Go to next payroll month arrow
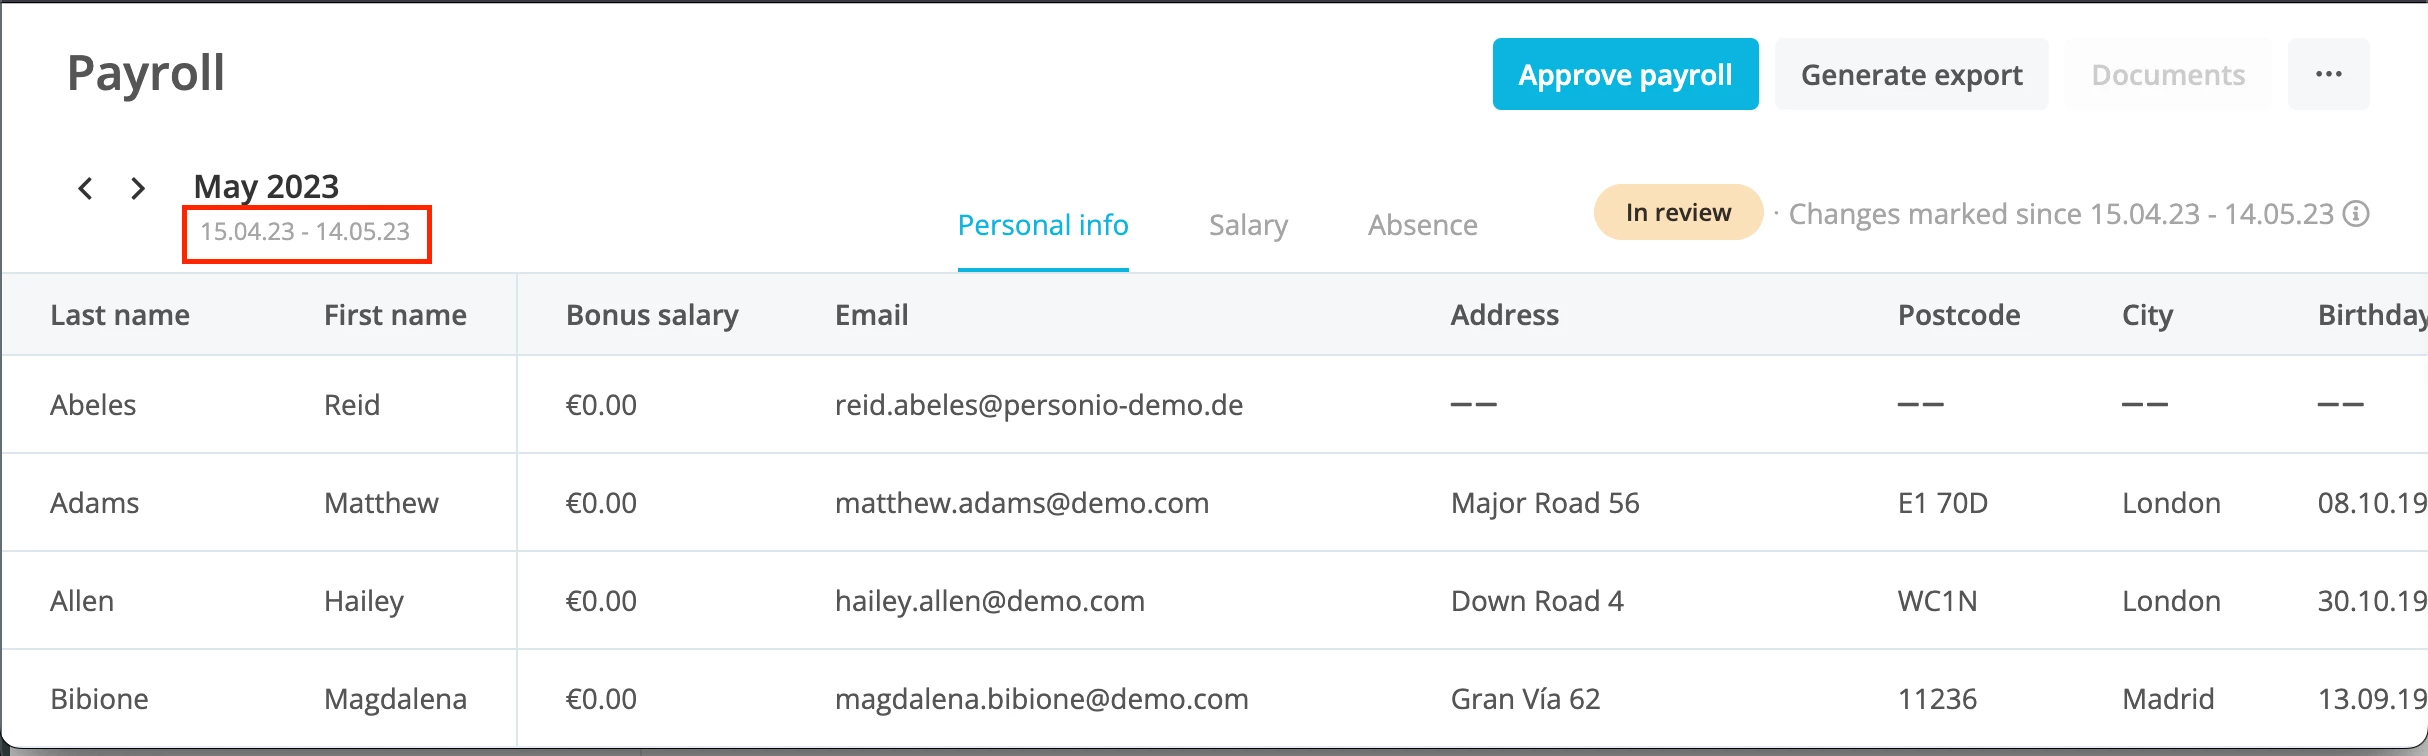The width and height of the screenshot is (2428, 756). tap(138, 188)
